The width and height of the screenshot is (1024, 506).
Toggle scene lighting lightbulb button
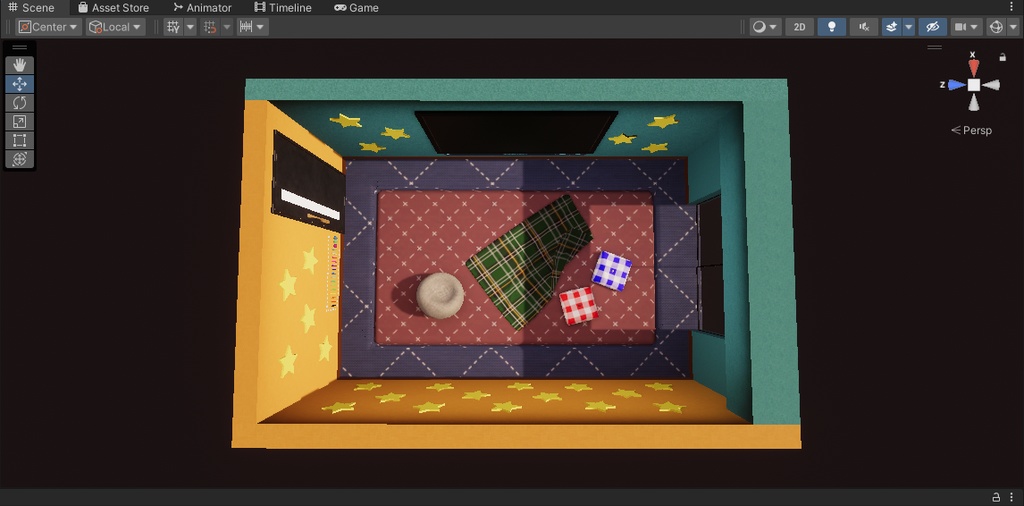coord(831,27)
